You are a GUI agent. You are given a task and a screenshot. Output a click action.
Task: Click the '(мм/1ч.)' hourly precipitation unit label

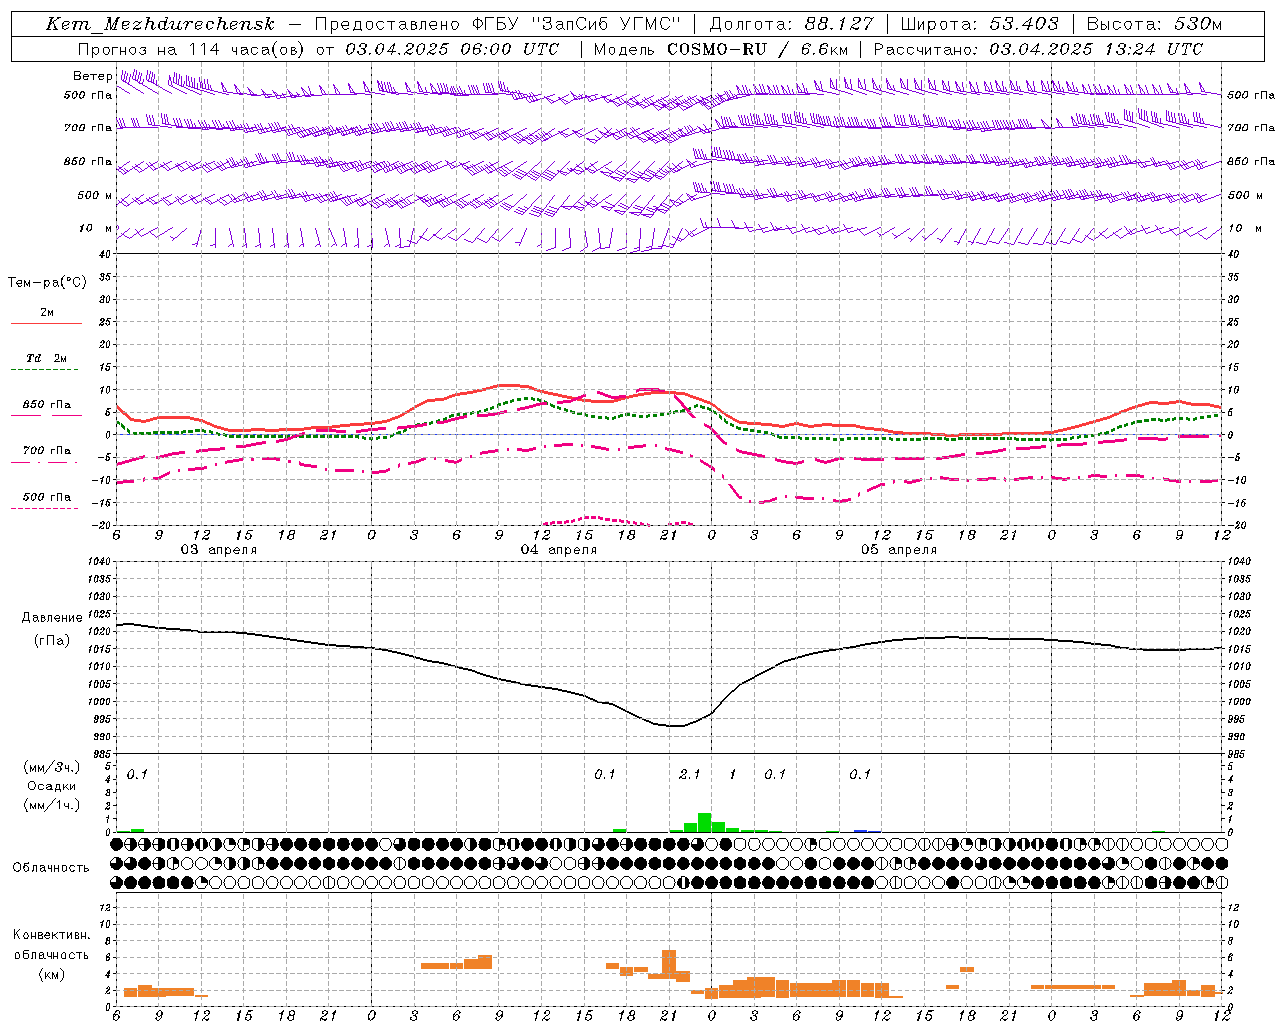pyautogui.click(x=51, y=805)
